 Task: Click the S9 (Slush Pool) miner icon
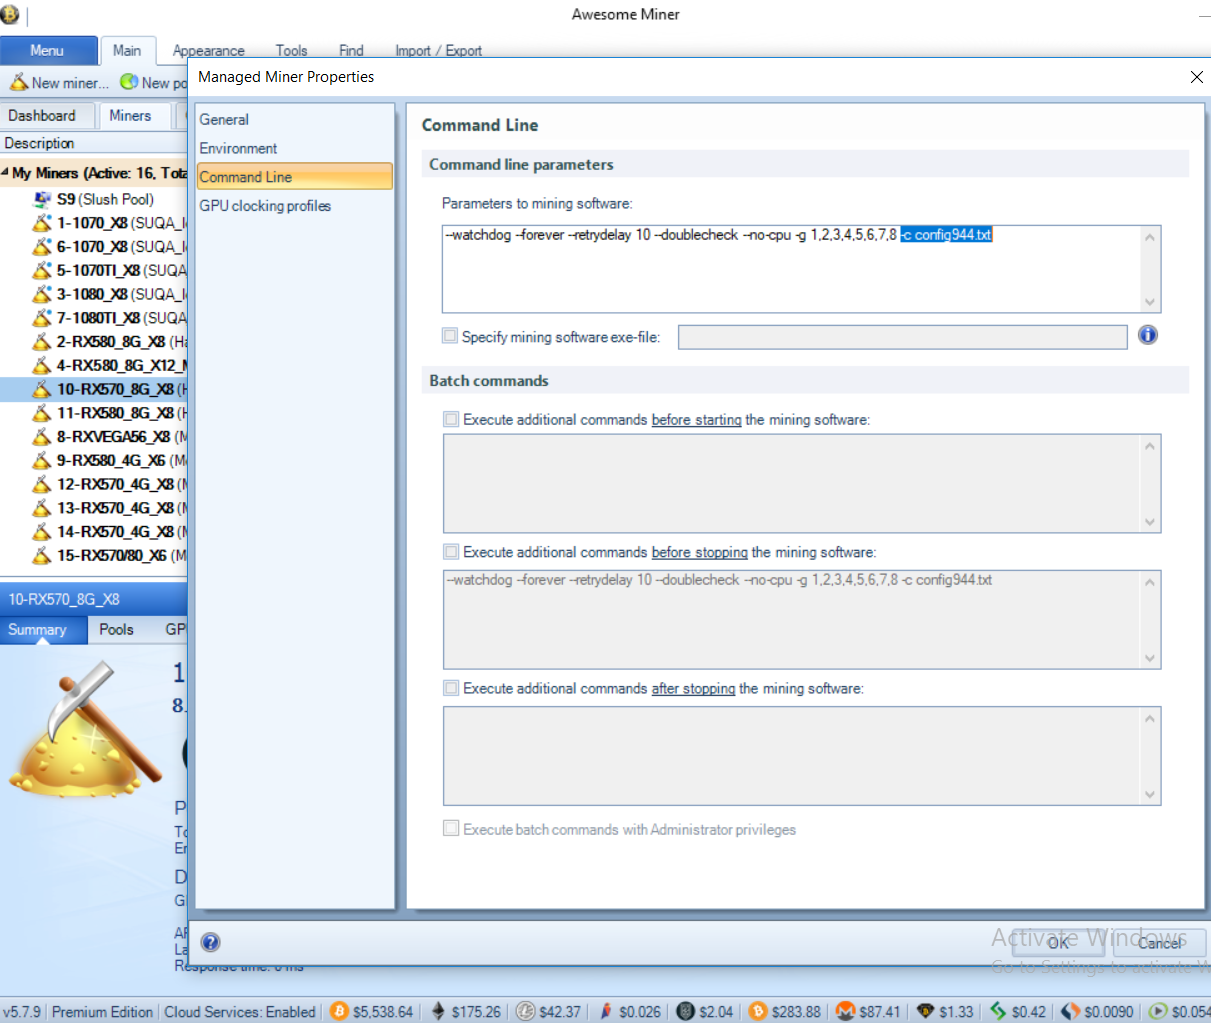tap(42, 199)
